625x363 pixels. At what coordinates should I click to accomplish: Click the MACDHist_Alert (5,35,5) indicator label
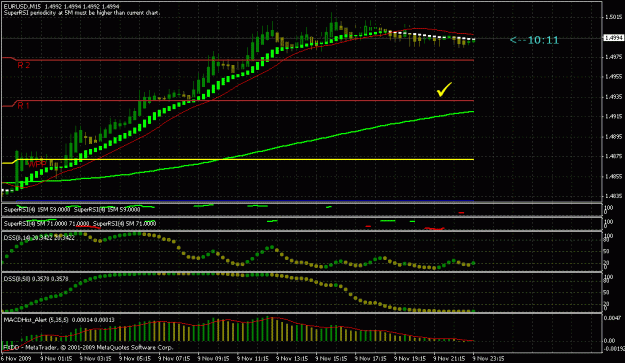[x=59, y=320]
